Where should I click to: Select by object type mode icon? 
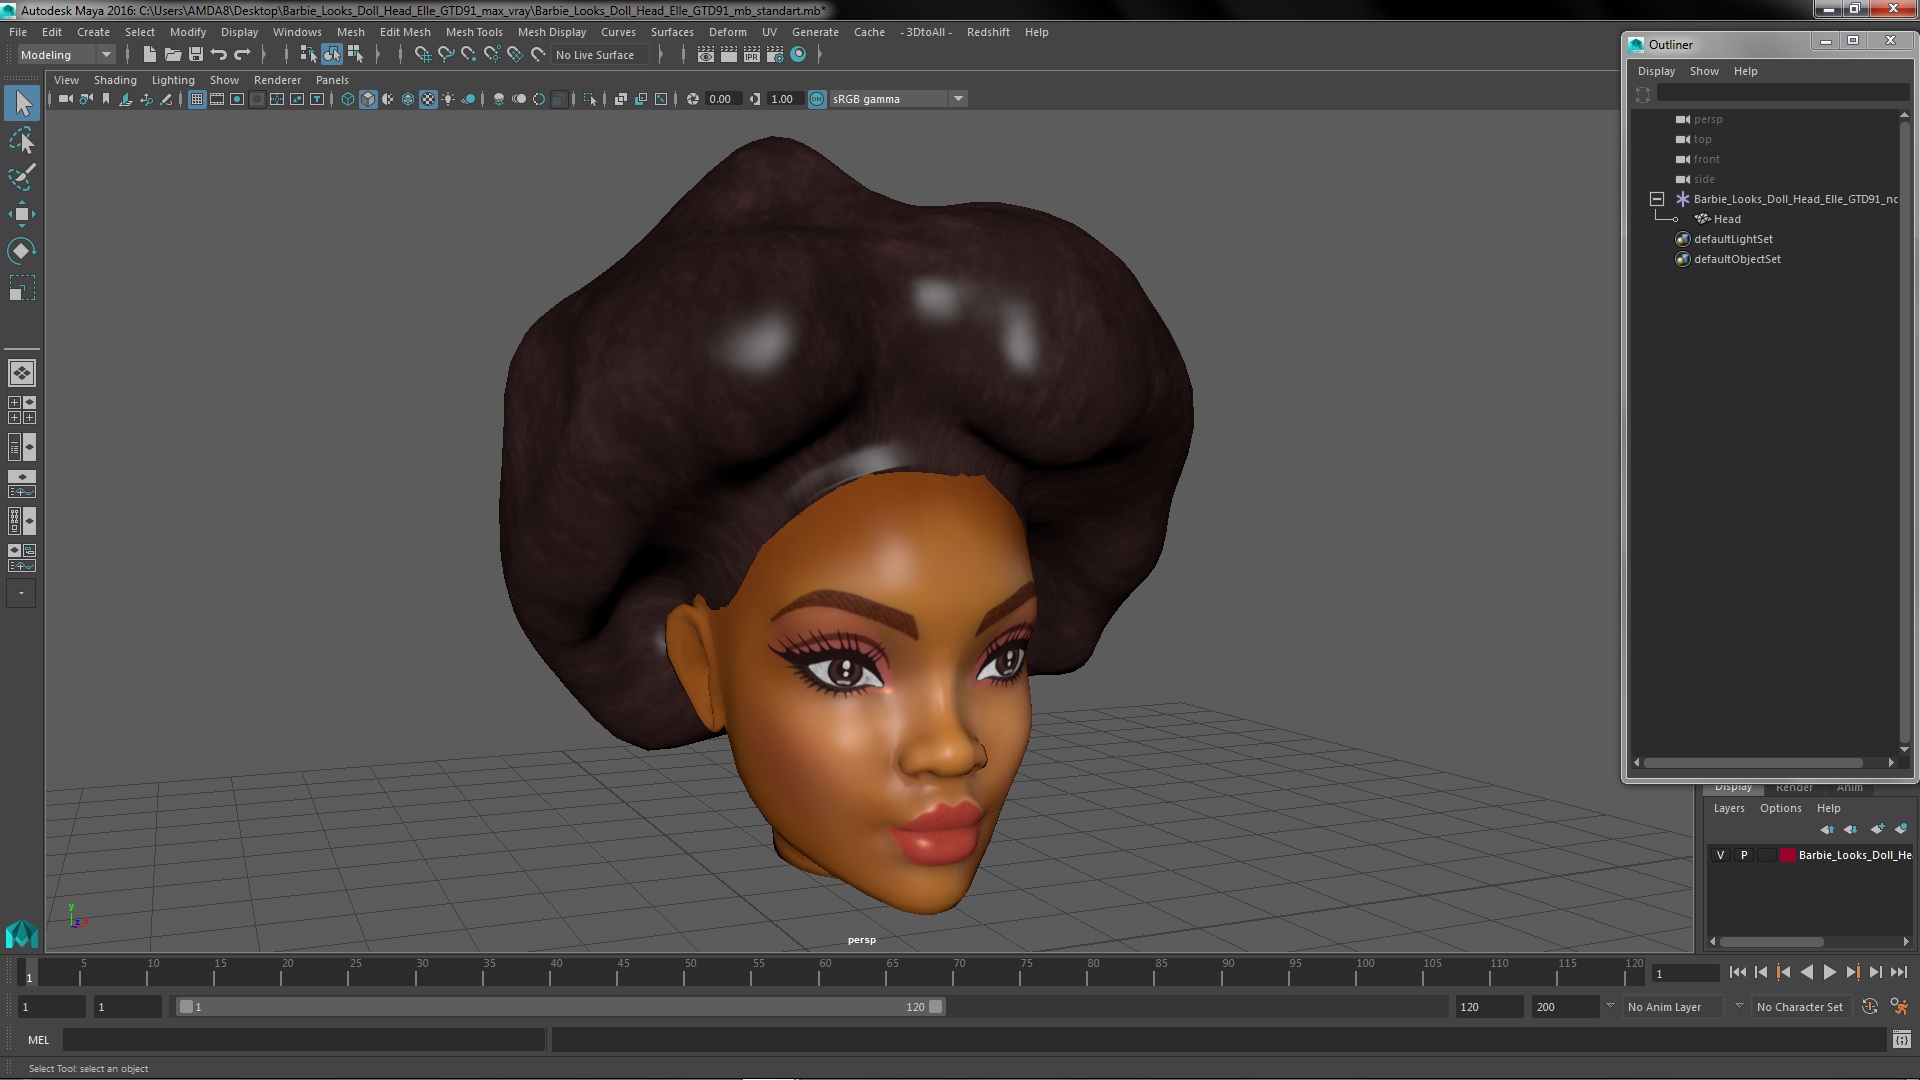click(x=331, y=55)
